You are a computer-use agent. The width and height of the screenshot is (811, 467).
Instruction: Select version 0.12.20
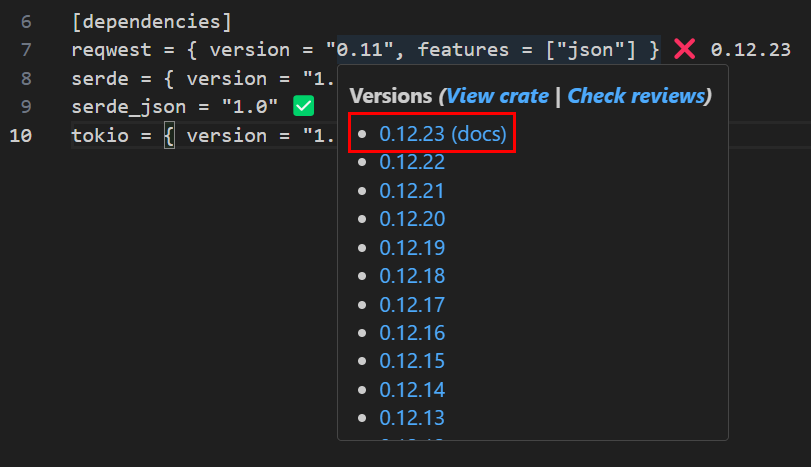coord(412,219)
